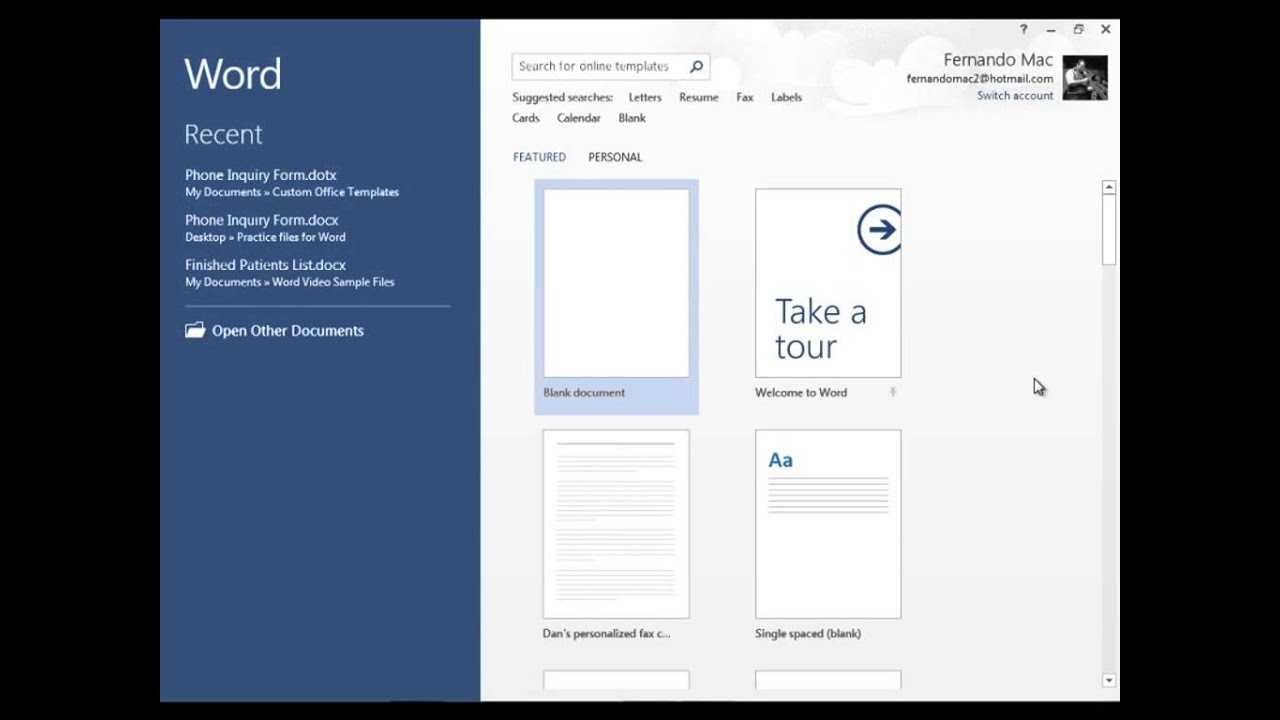Screen dimensions: 1280x720
Task: Click the template list scroll up arrow
Action: [x=1108, y=187]
